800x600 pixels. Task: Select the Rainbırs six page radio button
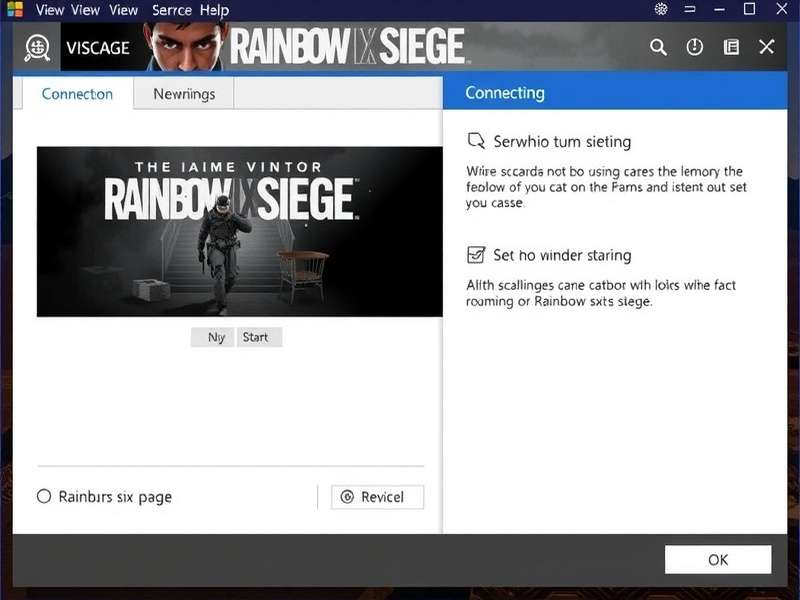click(x=44, y=496)
